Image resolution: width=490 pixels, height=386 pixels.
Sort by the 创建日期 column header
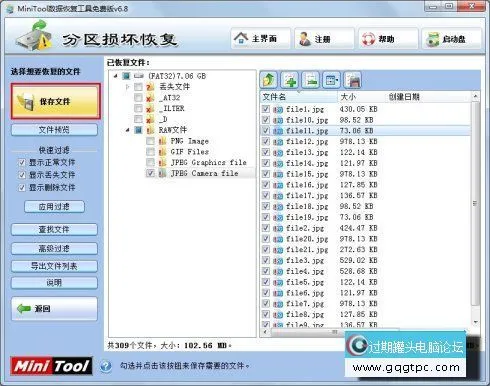pyautogui.click(x=428, y=97)
